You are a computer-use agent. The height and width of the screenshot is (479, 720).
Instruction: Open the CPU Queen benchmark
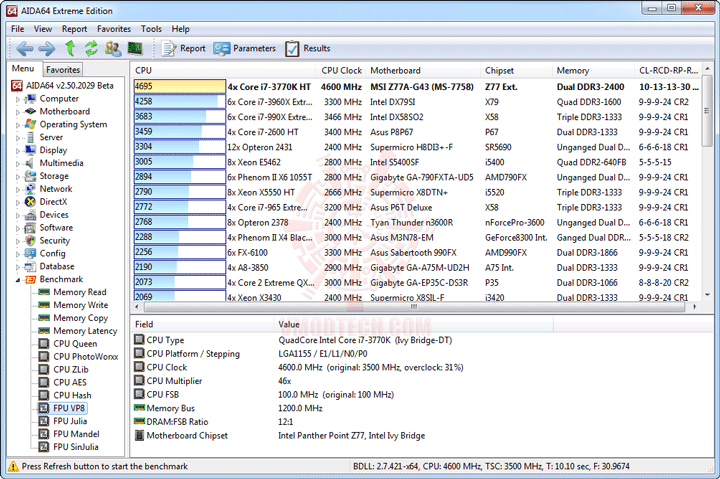[68, 344]
